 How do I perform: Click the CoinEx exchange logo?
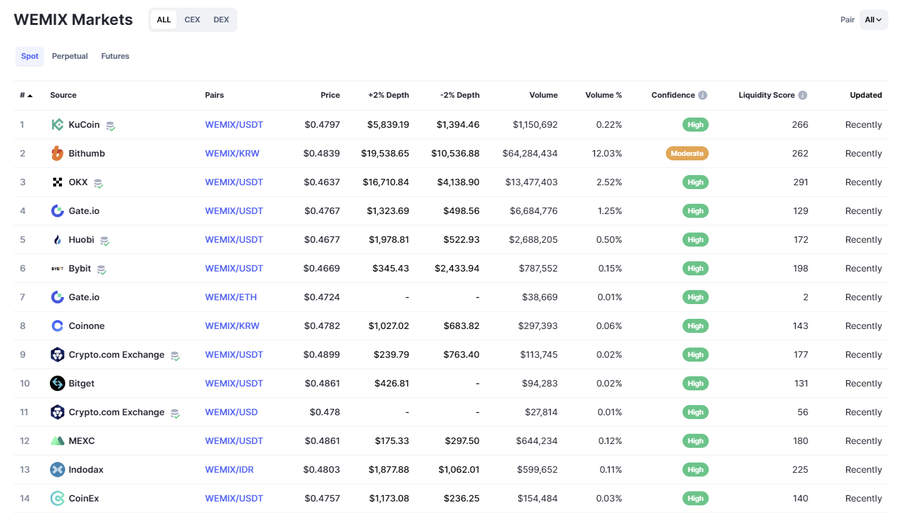[x=57, y=498]
